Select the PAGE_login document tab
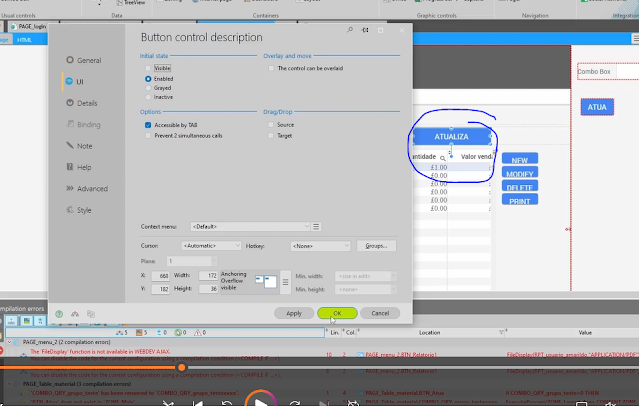The height and width of the screenshot is (406, 639). click(29, 26)
